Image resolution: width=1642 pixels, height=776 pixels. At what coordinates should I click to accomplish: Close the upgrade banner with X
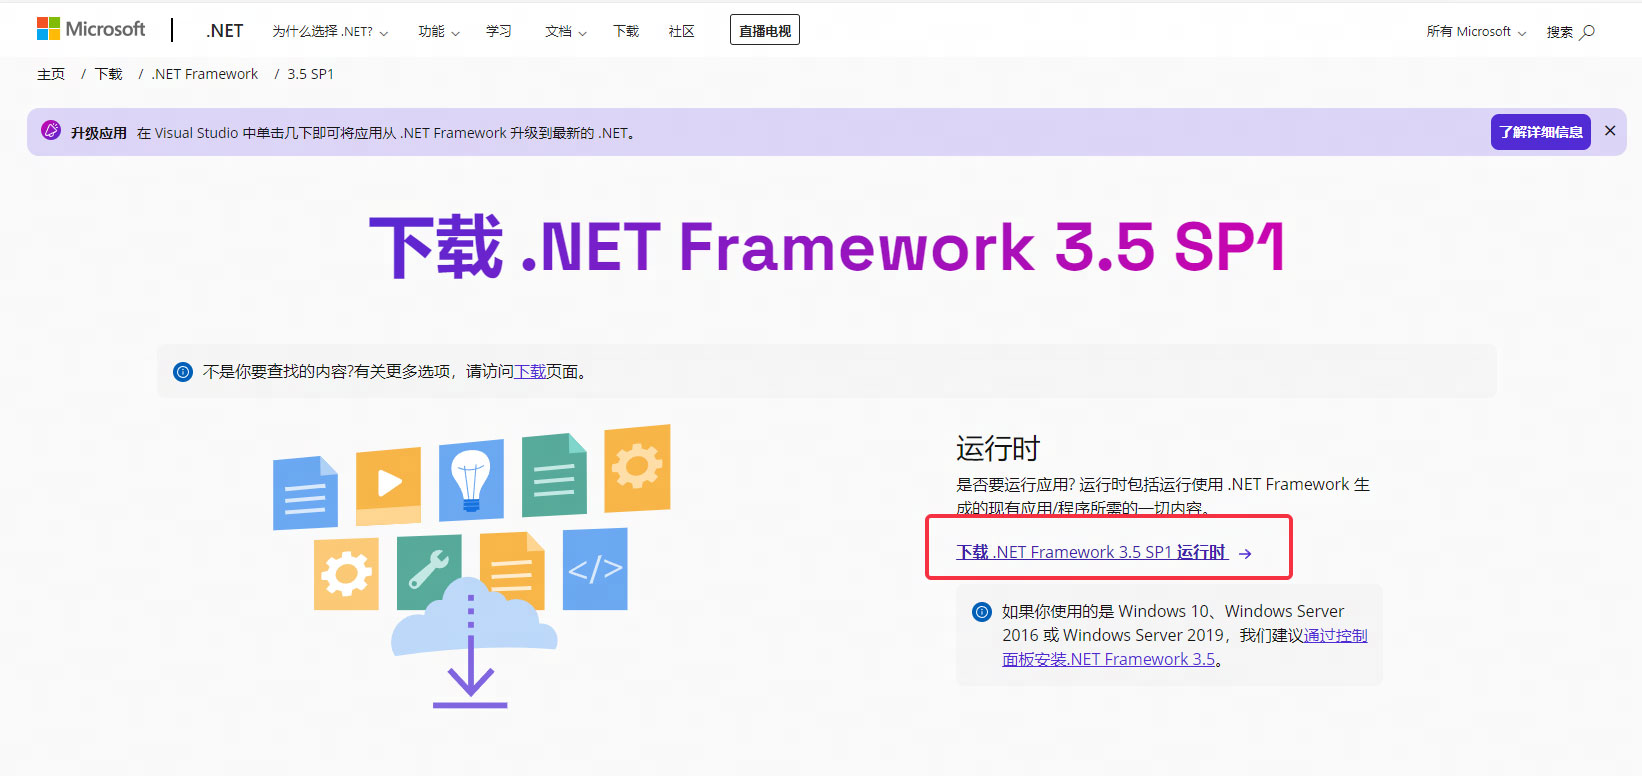click(x=1610, y=131)
